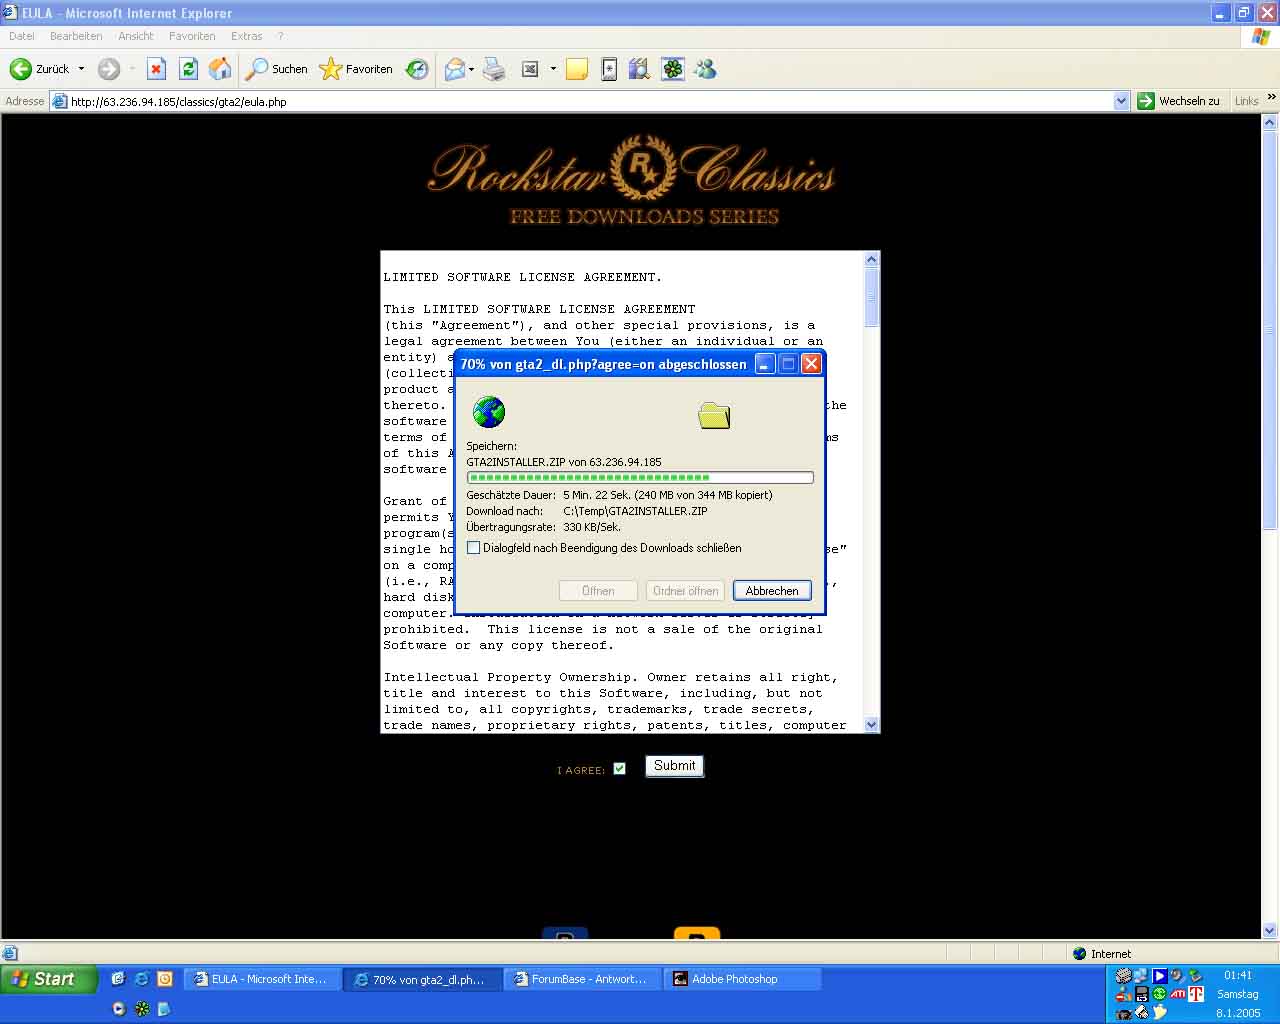Click the address field URL text
Screen dimensions: 1280x1024
pyautogui.click(x=179, y=101)
